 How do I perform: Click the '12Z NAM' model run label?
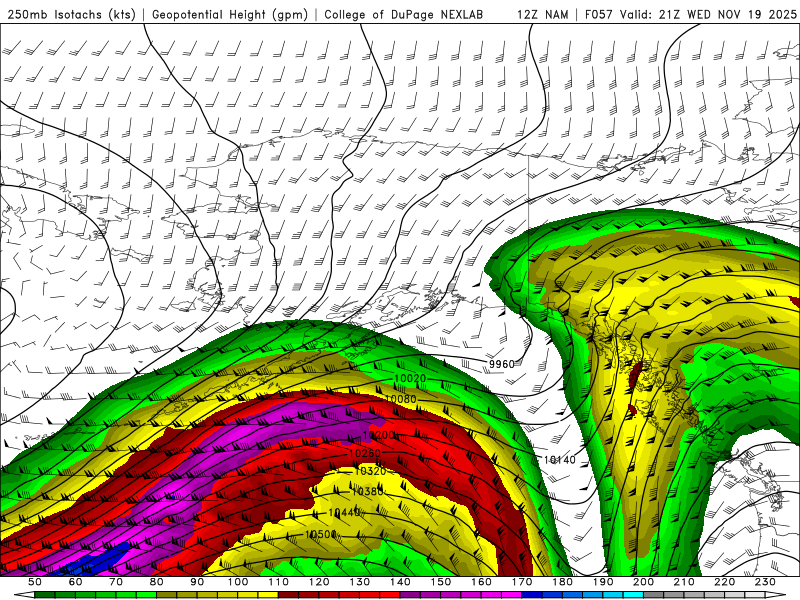click(542, 14)
